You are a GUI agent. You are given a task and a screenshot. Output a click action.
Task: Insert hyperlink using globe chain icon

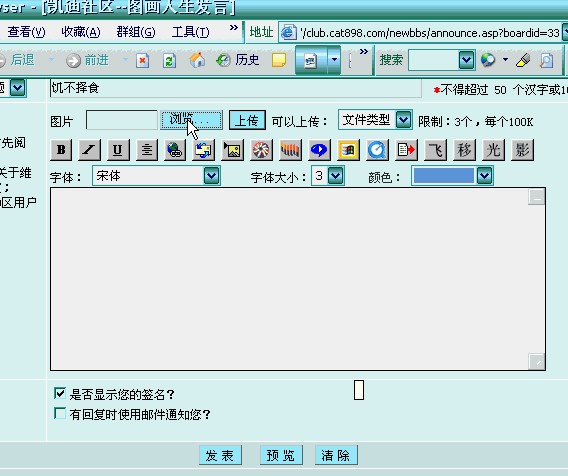(175, 150)
